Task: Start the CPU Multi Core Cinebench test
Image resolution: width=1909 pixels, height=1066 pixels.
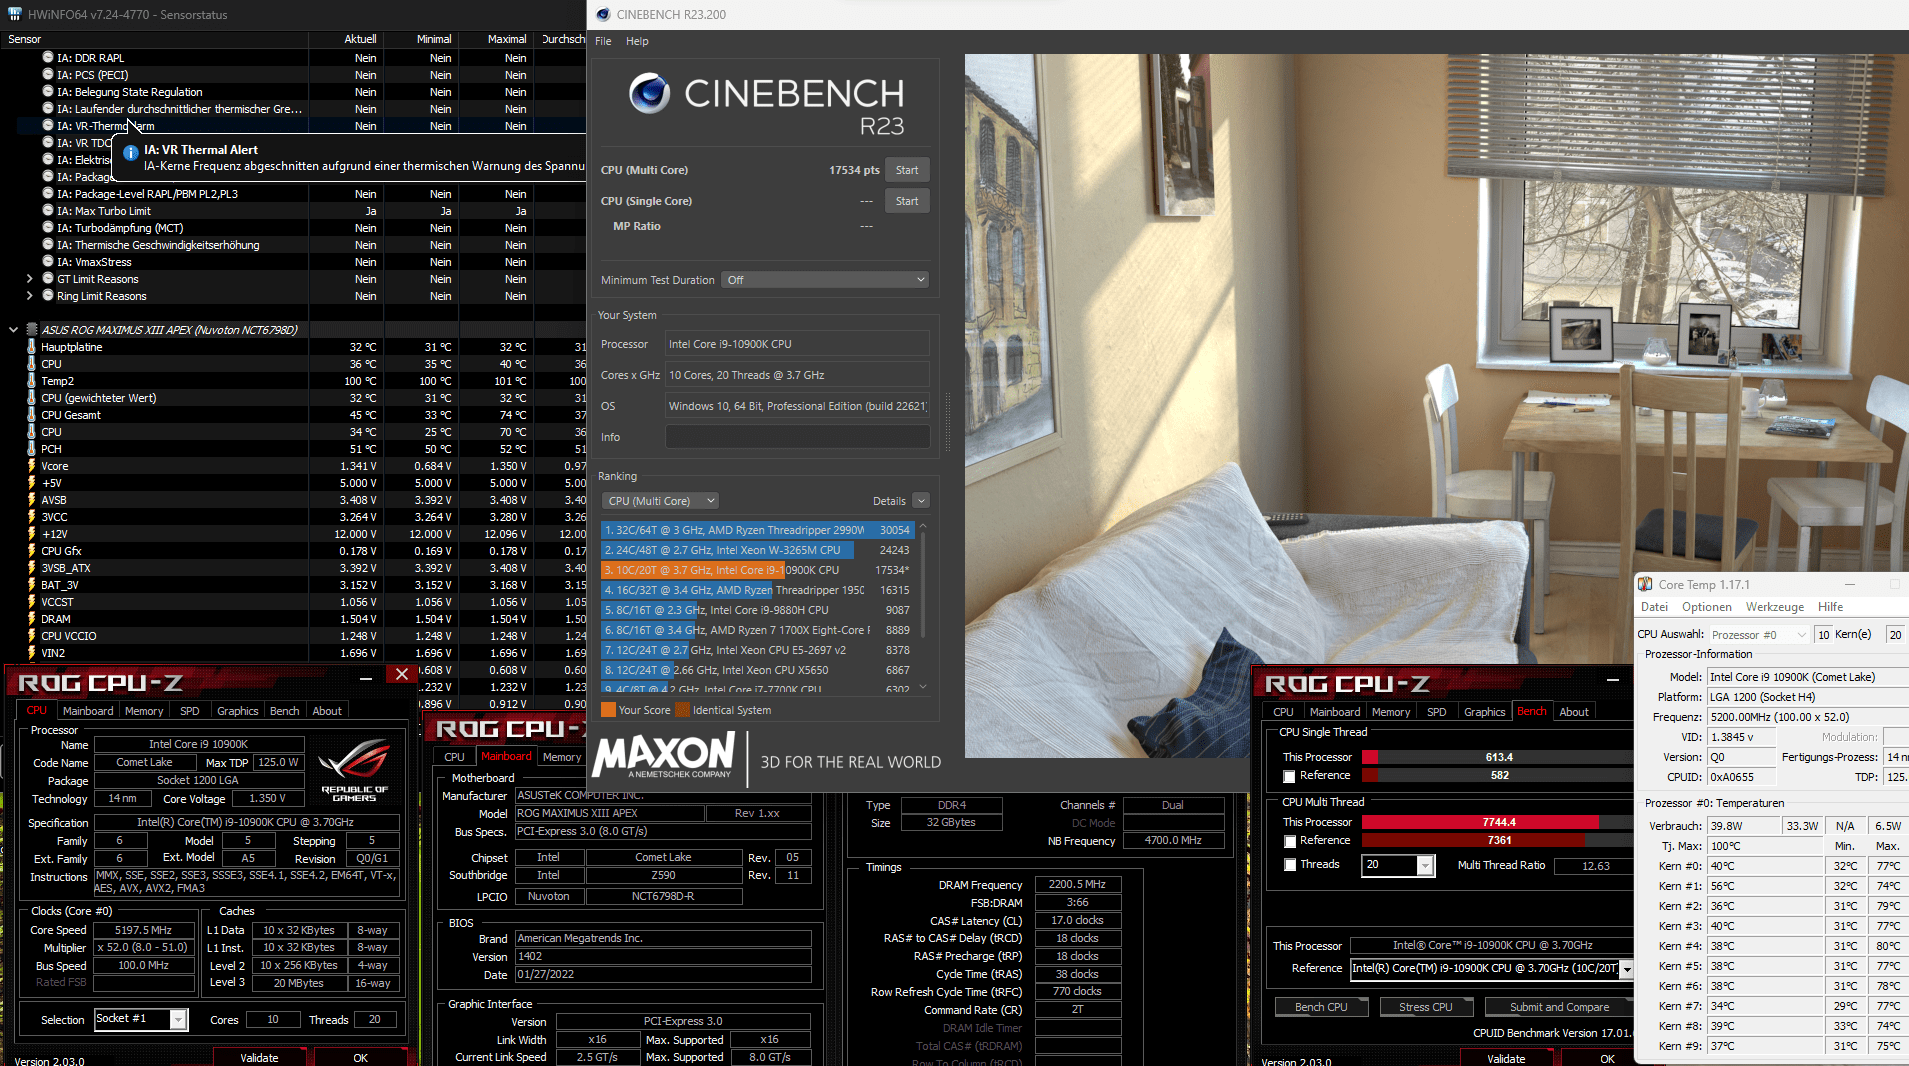Action: pyautogui.click(x=906, y=170)
